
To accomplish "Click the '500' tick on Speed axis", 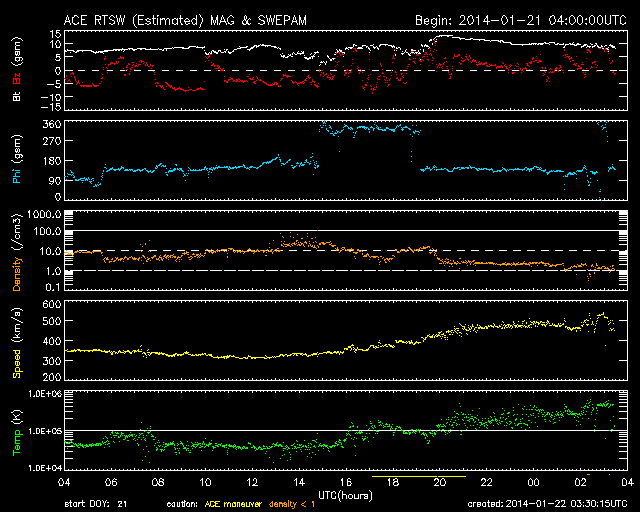I will pyautogui.click(x=52, y=321).
